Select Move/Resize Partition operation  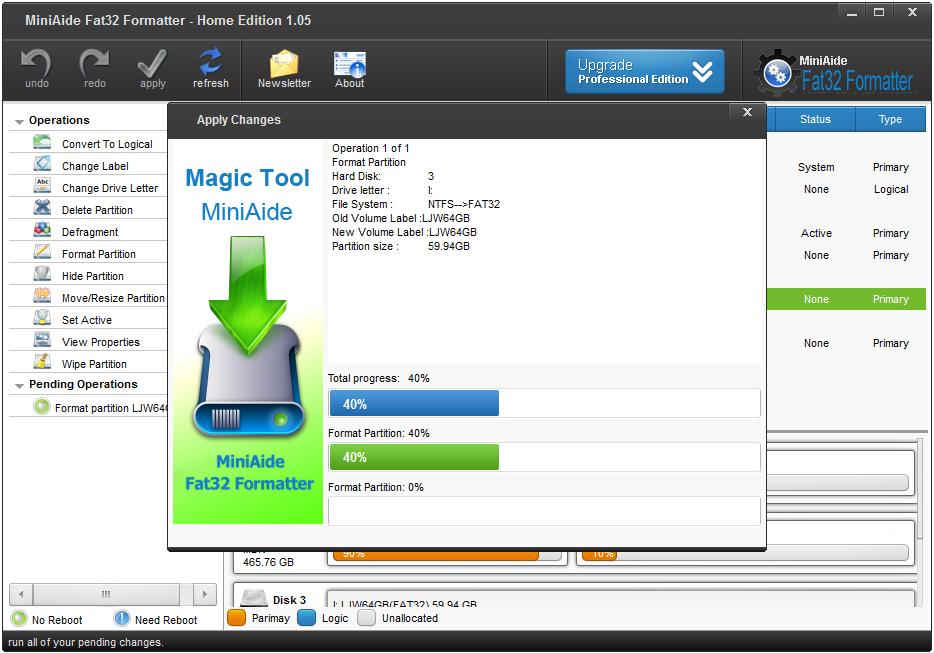pyautogui.click(x=113, y=298)
